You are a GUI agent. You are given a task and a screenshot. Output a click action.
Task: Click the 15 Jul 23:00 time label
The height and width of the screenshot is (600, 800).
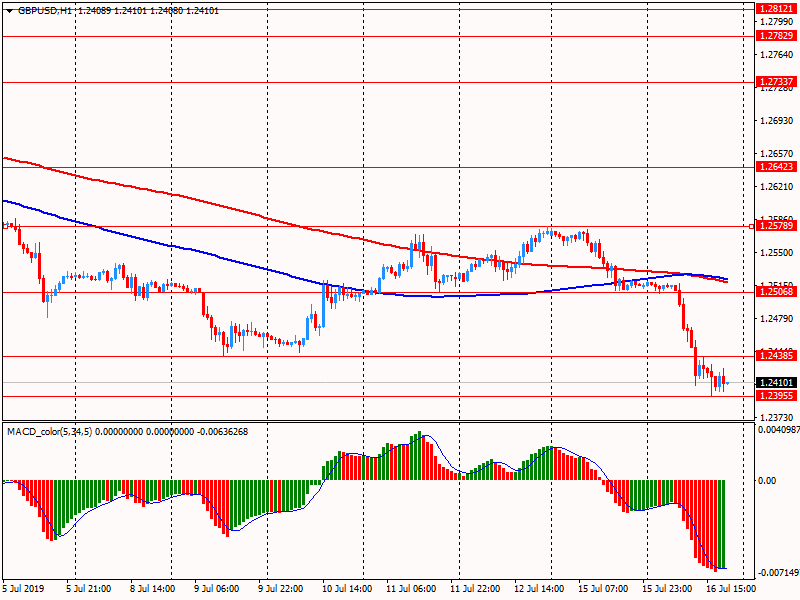point(667,589)
